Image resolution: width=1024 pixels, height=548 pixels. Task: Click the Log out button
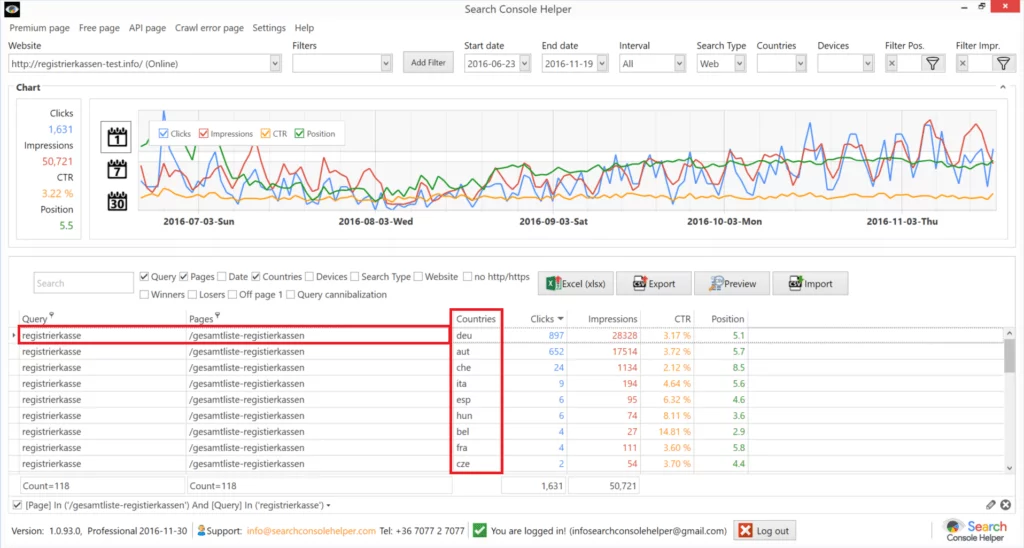point(765,530)
